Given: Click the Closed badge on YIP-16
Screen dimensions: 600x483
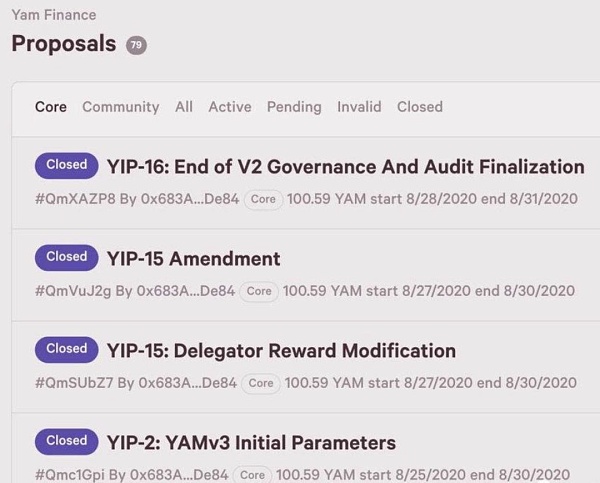Looking at the screenshot, I should (66, 165).
